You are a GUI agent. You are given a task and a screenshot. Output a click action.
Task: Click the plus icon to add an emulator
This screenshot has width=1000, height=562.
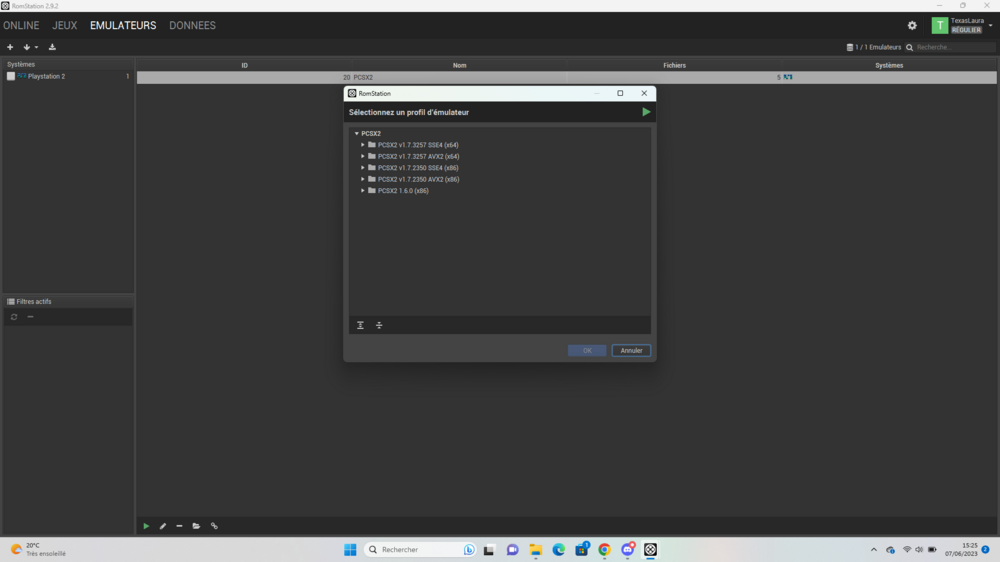[10, 47]
